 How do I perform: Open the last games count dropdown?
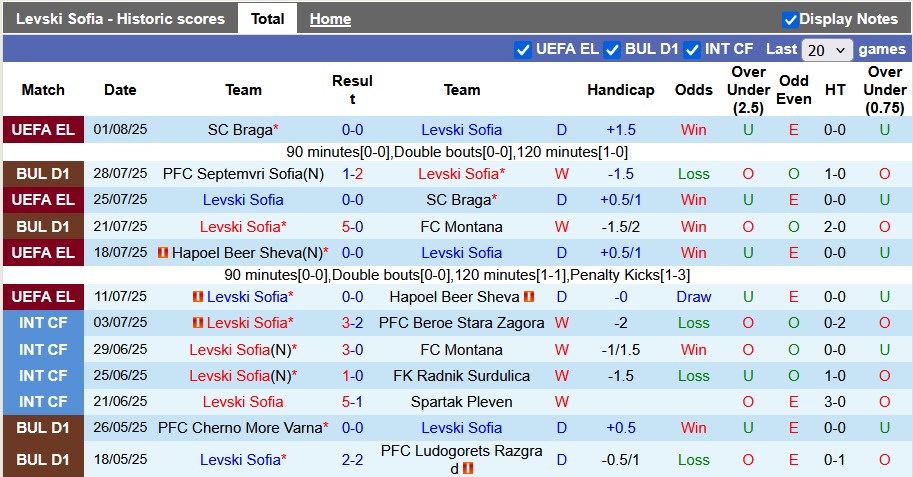click(827, 49)
